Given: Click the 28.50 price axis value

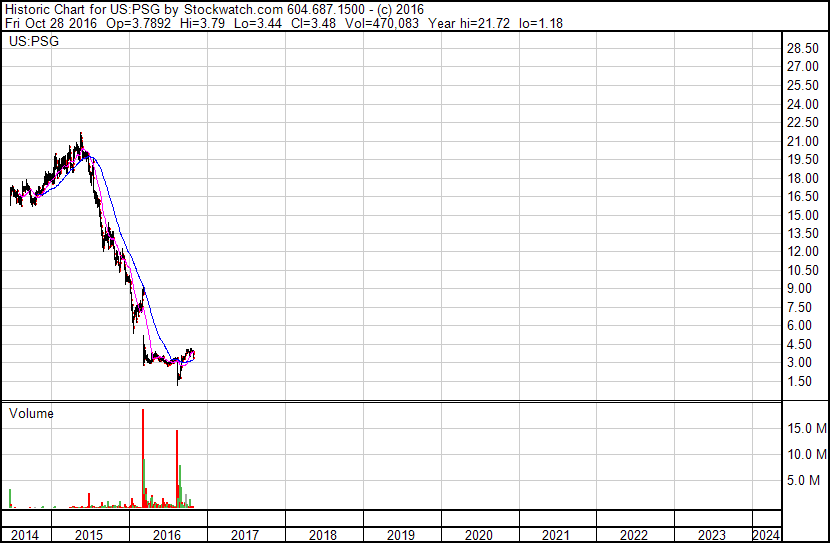Looking at the screenshot, I should (803, 48).
